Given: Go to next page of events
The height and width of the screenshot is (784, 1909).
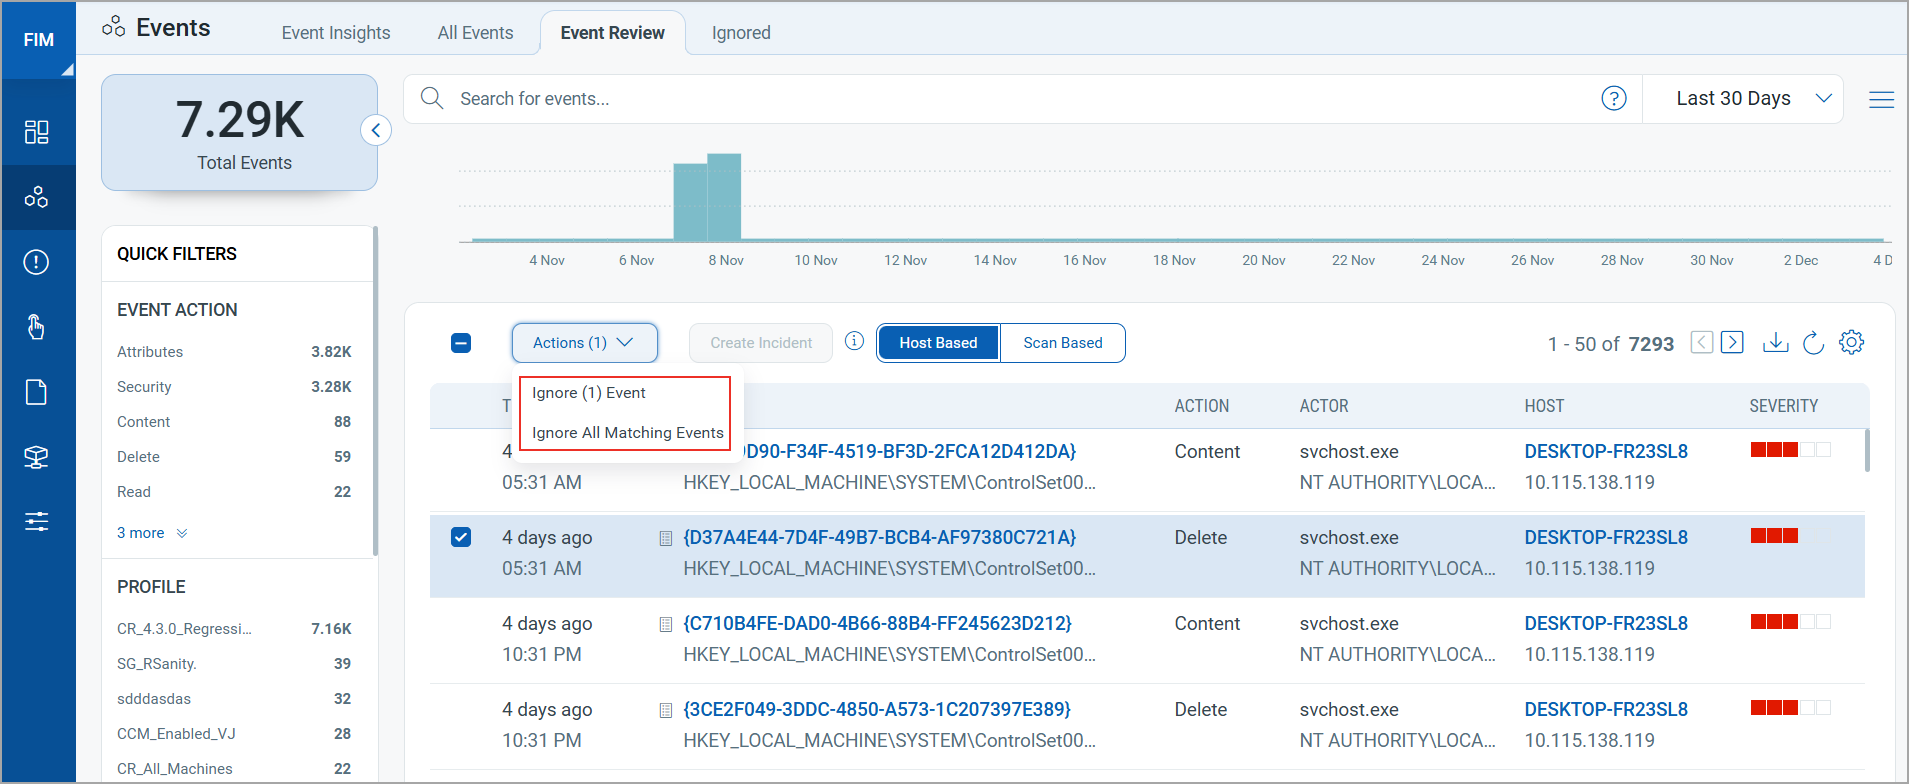Looking at the screenshot, I should tap(1733, 342).
